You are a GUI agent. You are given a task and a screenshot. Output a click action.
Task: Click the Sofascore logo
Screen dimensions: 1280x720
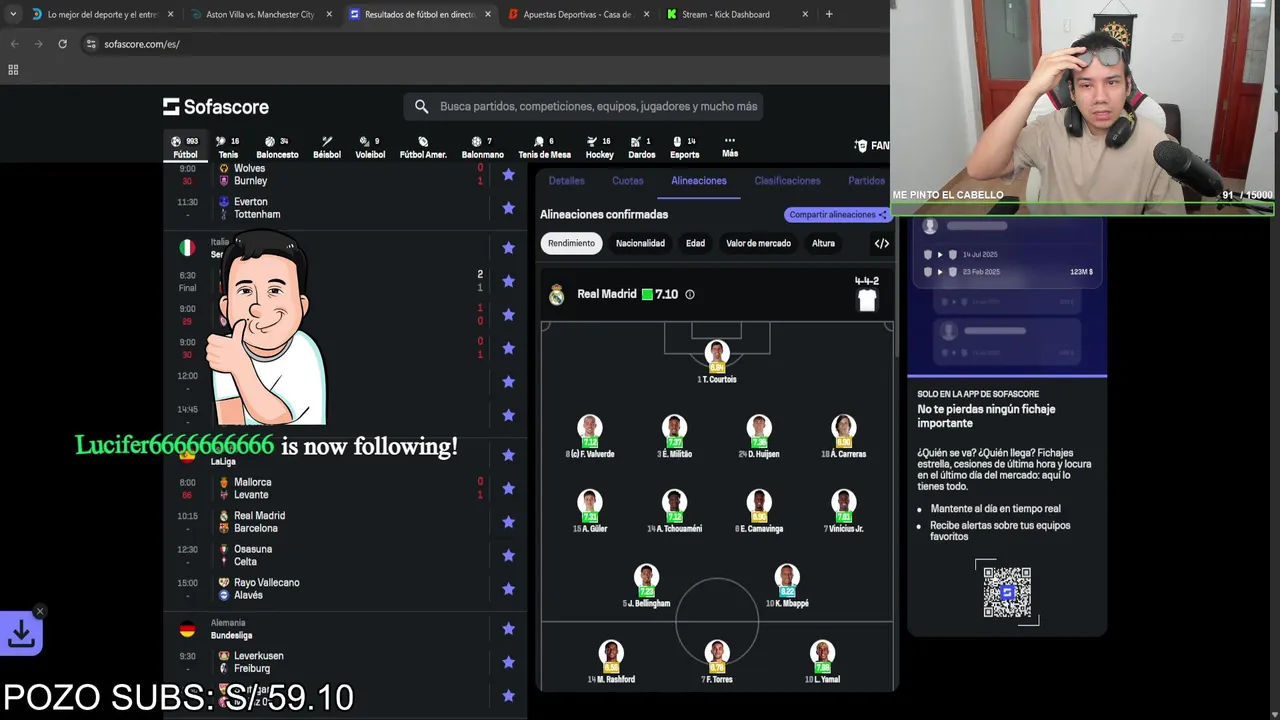216,106
